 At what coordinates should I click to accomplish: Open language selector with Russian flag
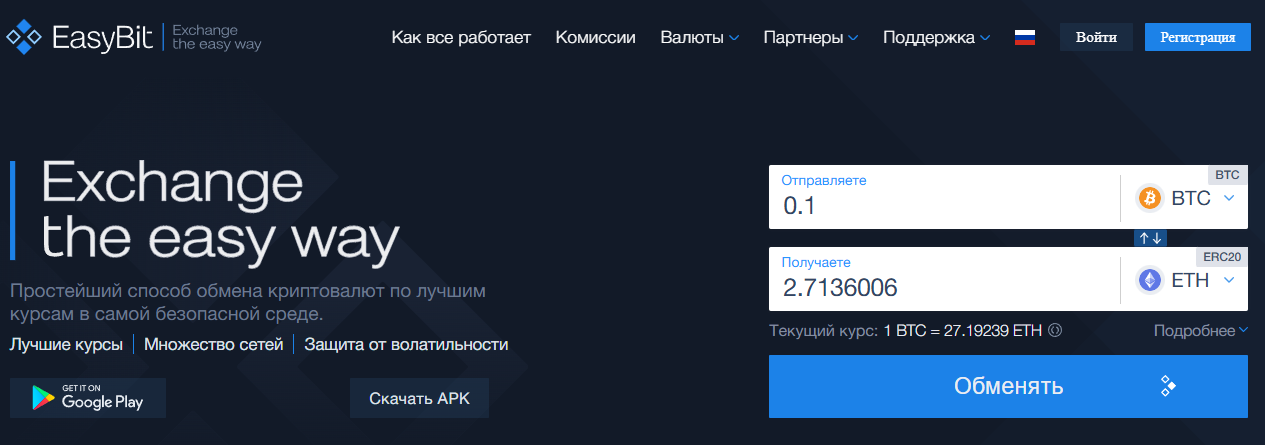tap(1024, 38)
